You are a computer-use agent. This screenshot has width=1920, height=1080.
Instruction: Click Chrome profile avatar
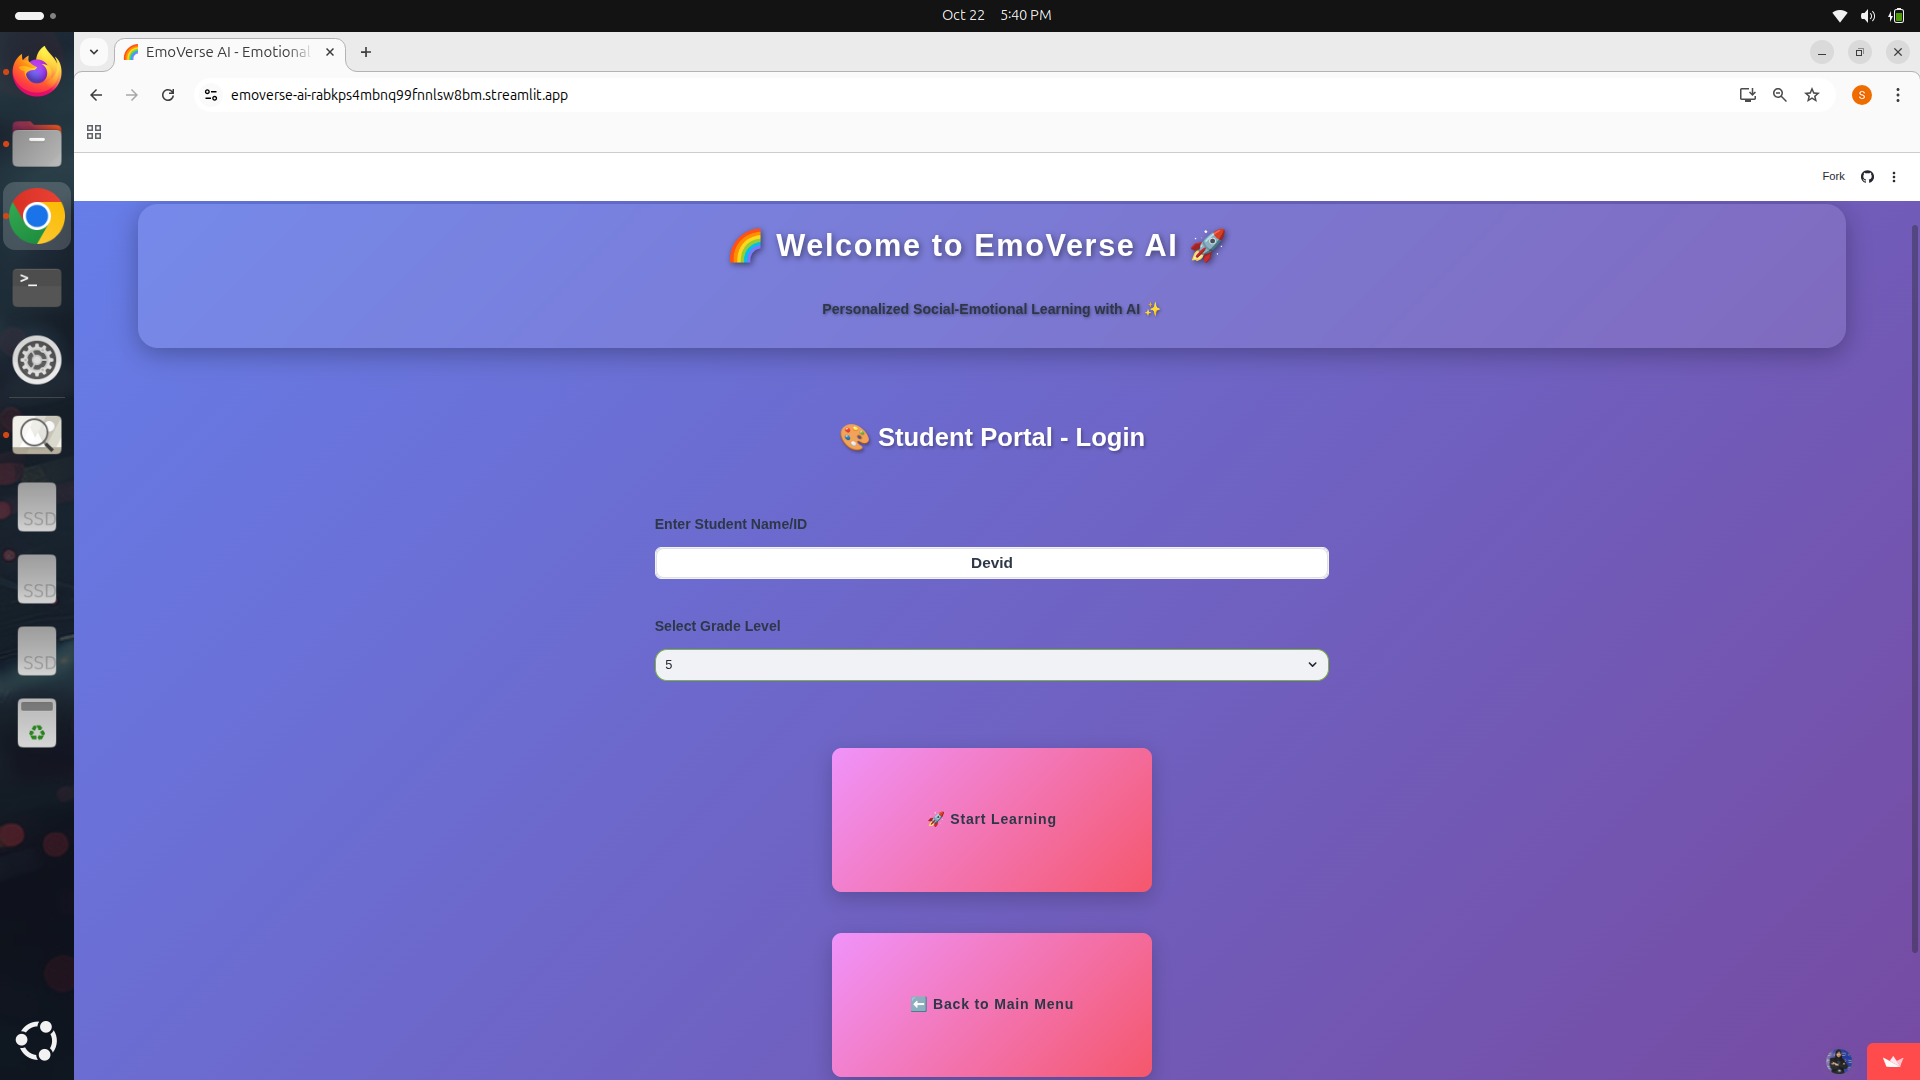[1861, 95]
